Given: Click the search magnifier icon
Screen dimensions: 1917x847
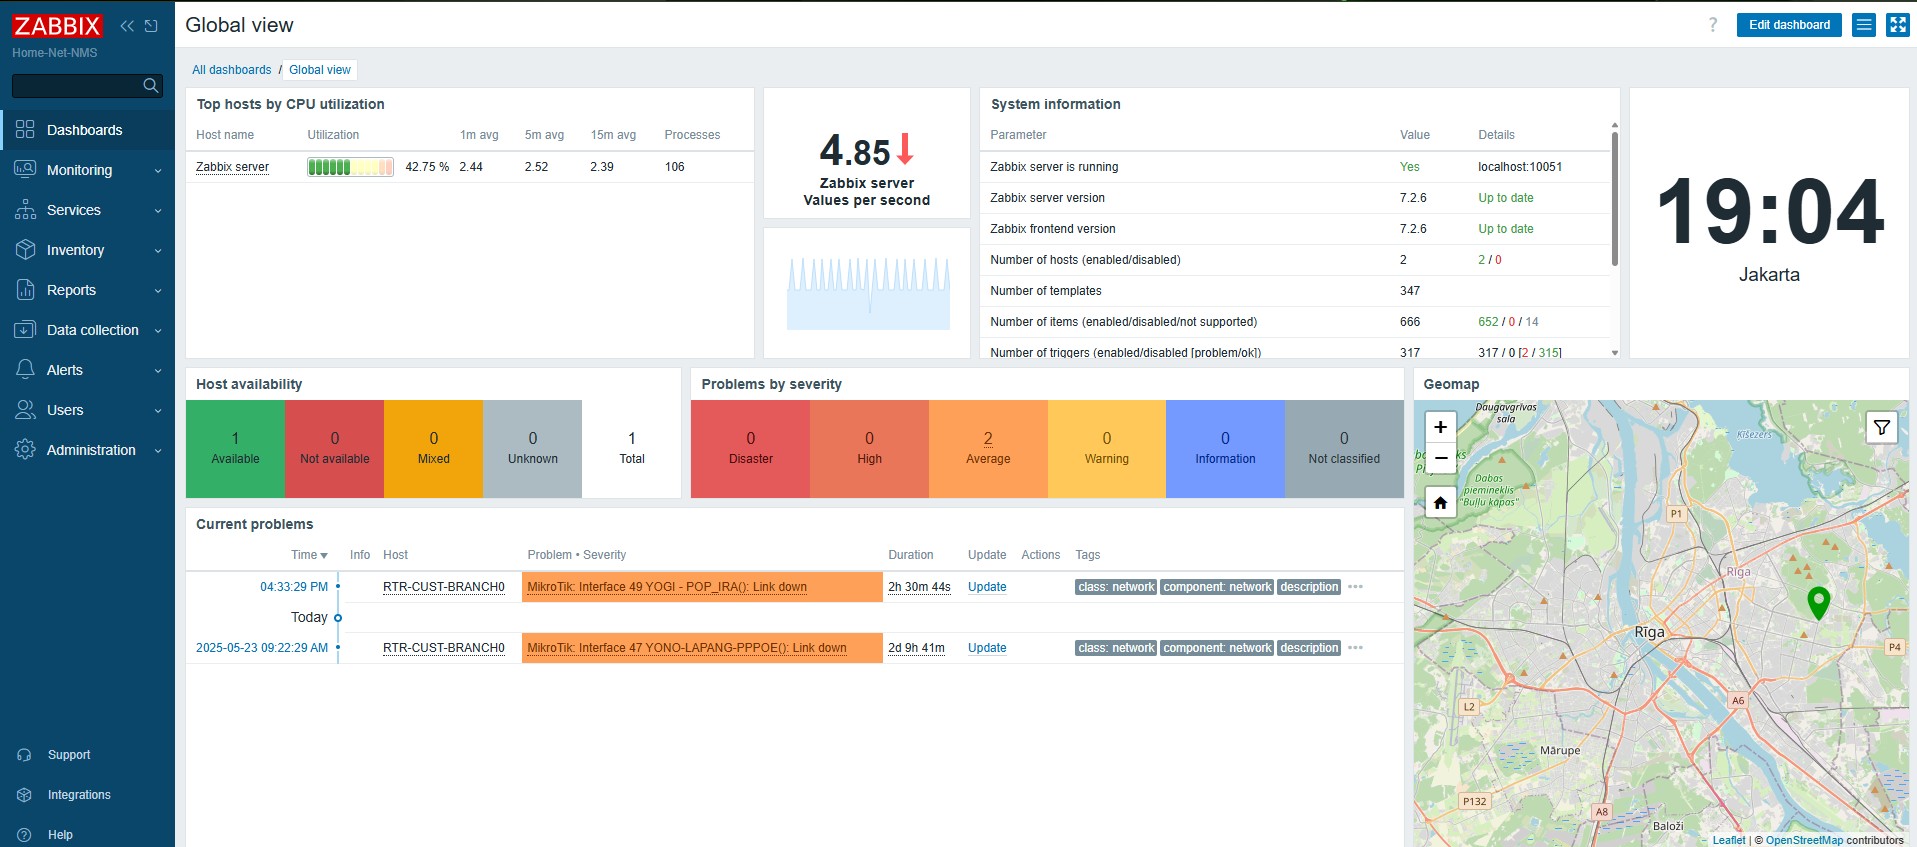Looking at the screenshot, I should point(151,86).
